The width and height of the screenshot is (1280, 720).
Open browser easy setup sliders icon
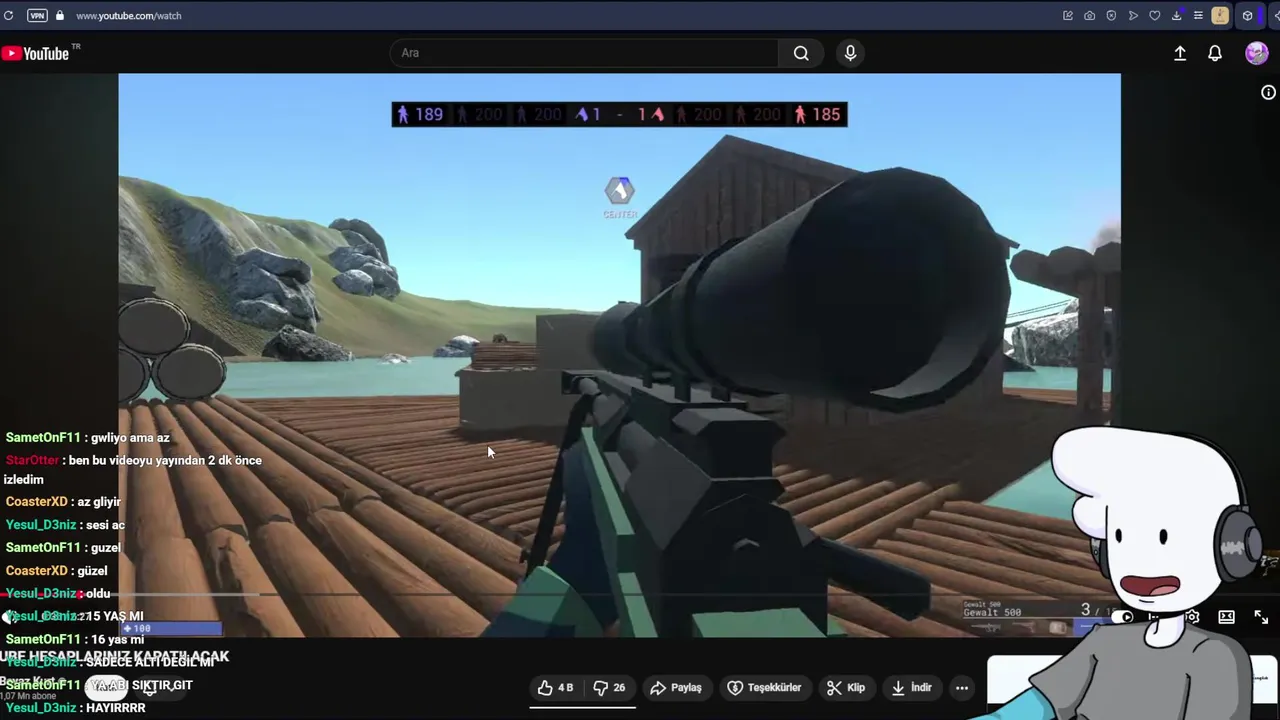tap(1198, 15)
